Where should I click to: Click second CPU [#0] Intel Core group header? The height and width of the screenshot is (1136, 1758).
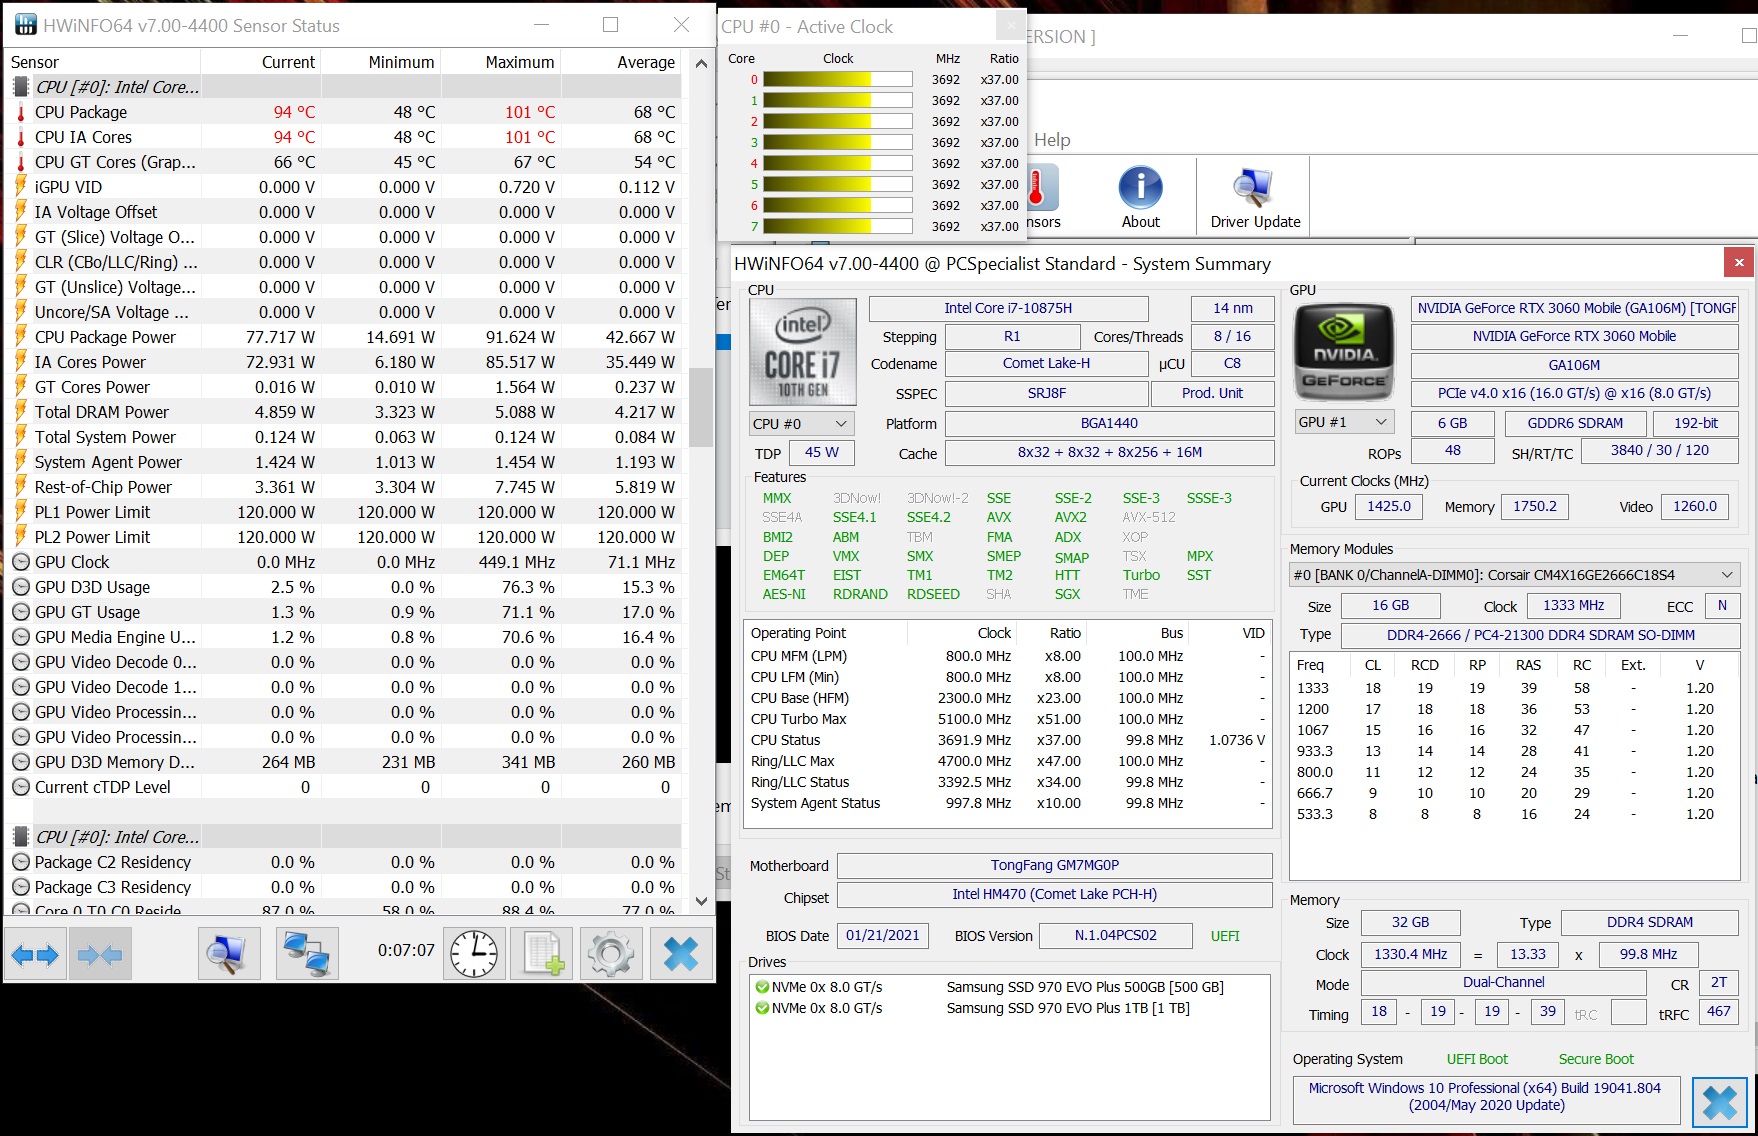pyautogui.click(x=343, y=837)
